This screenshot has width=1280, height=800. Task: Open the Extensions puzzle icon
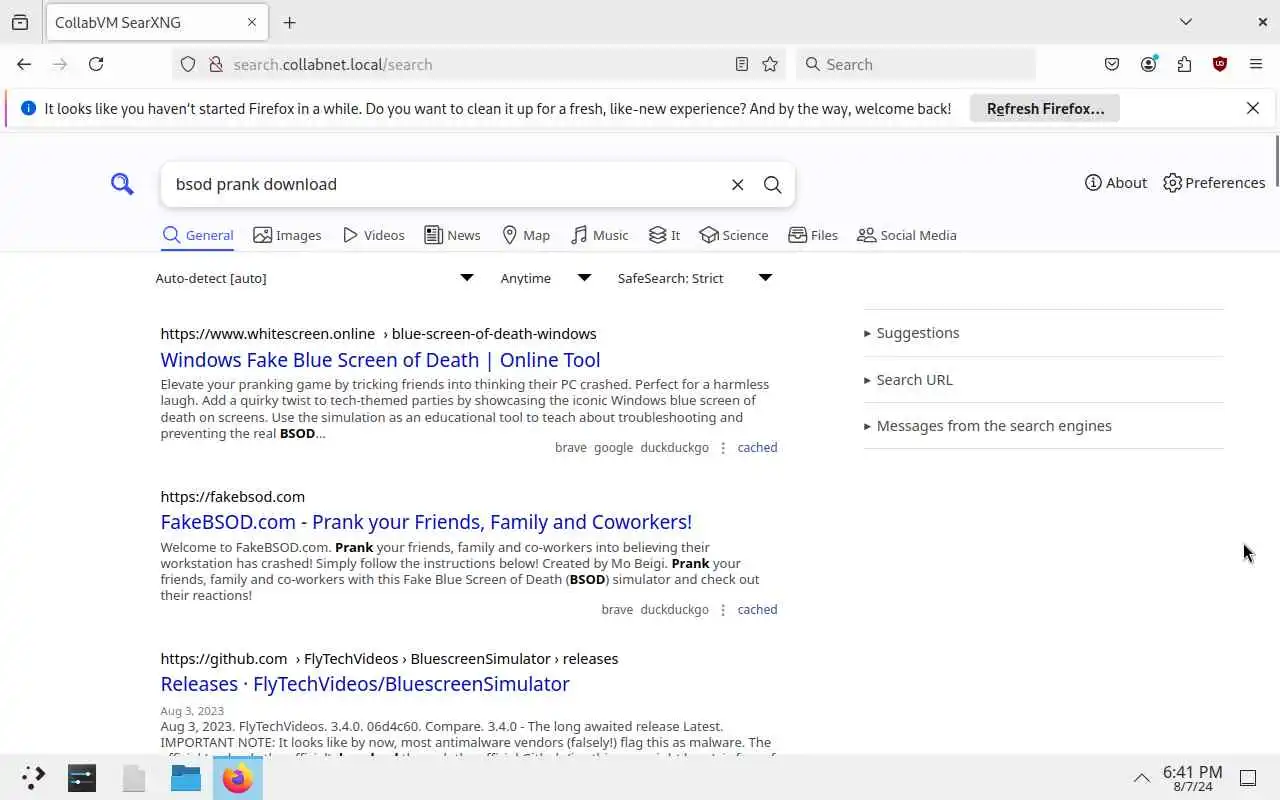coord(1184,64)
